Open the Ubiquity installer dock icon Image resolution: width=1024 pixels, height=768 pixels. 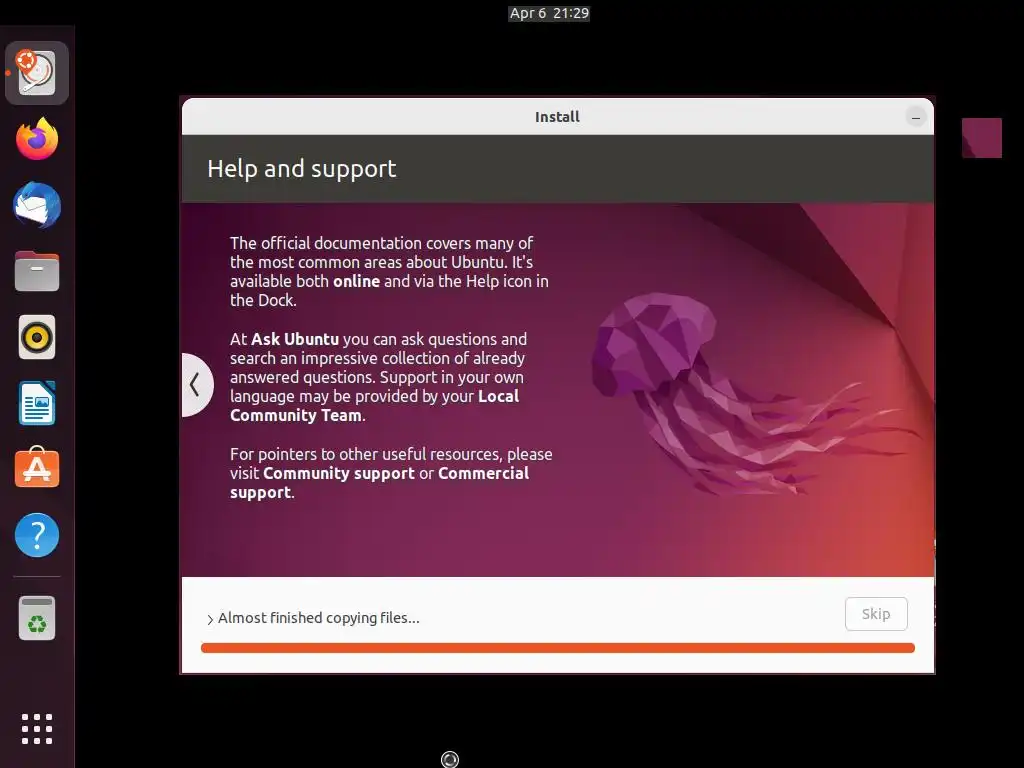[37, 72]
